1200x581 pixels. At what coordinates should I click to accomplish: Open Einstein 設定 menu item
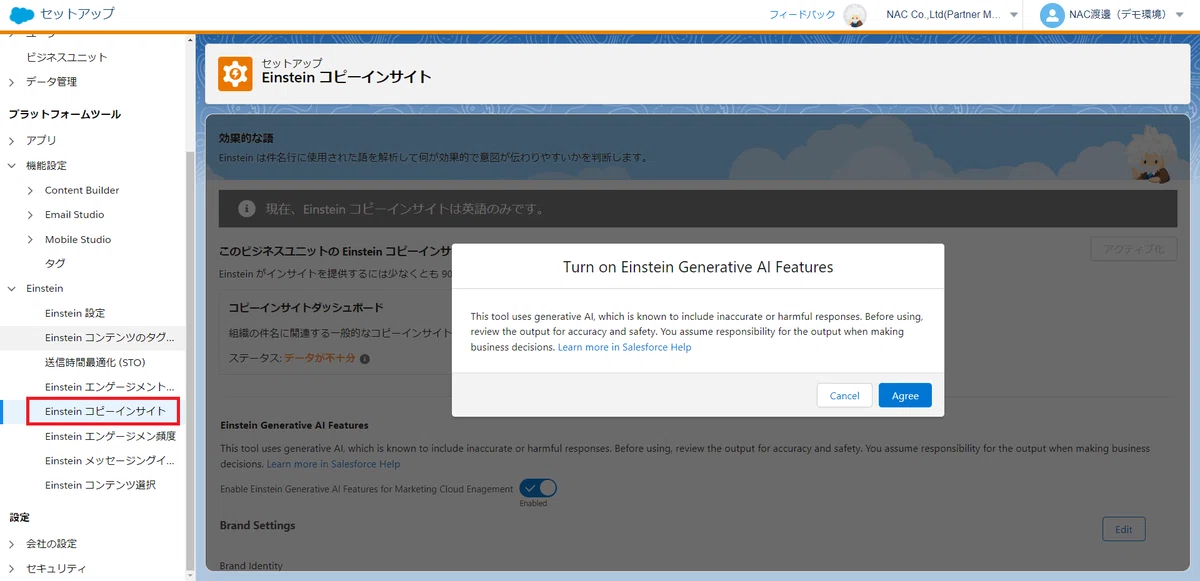tap(75, 313)
